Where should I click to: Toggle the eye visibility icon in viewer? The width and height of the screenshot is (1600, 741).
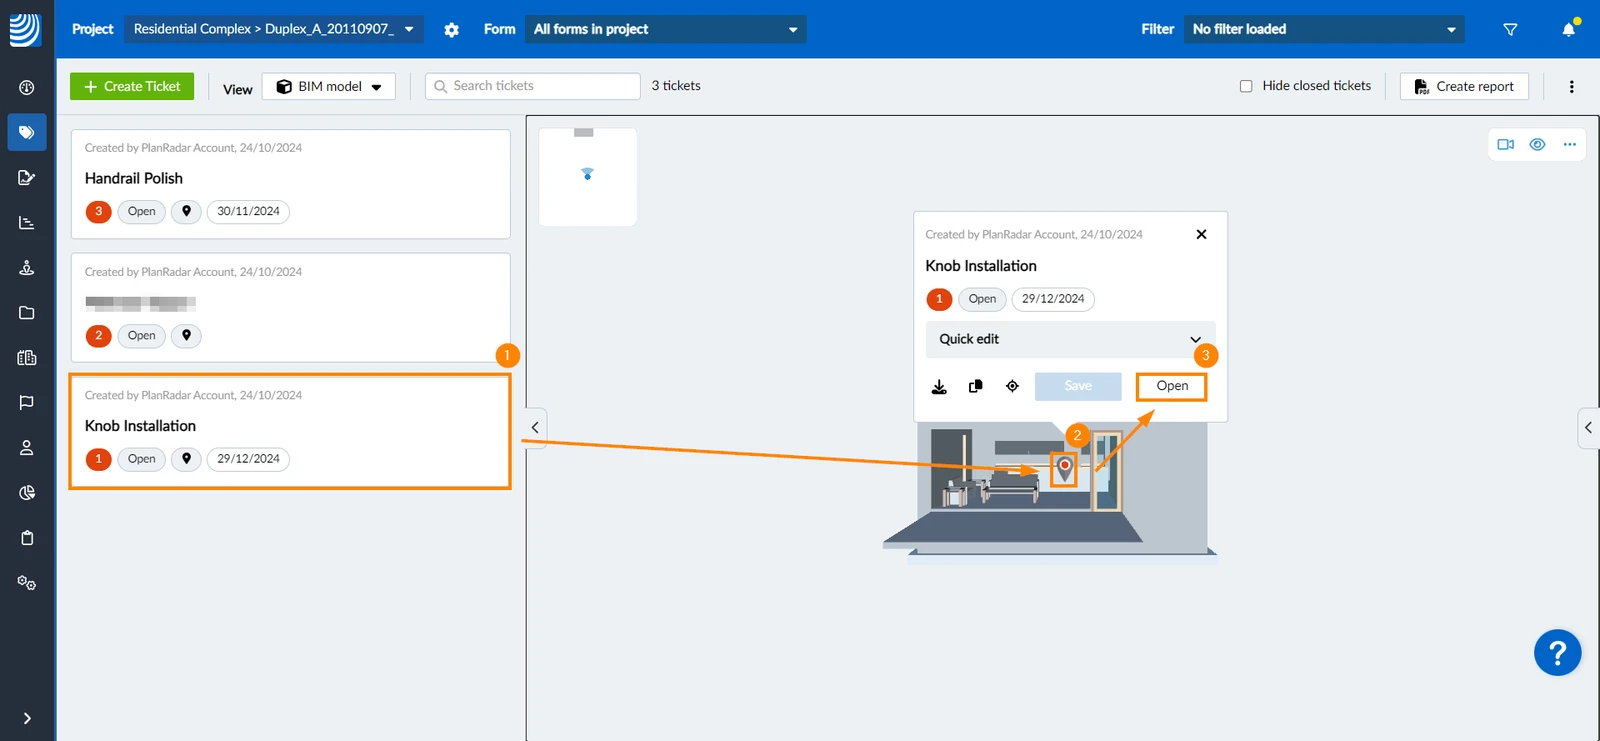click(x=1537, y=145)
